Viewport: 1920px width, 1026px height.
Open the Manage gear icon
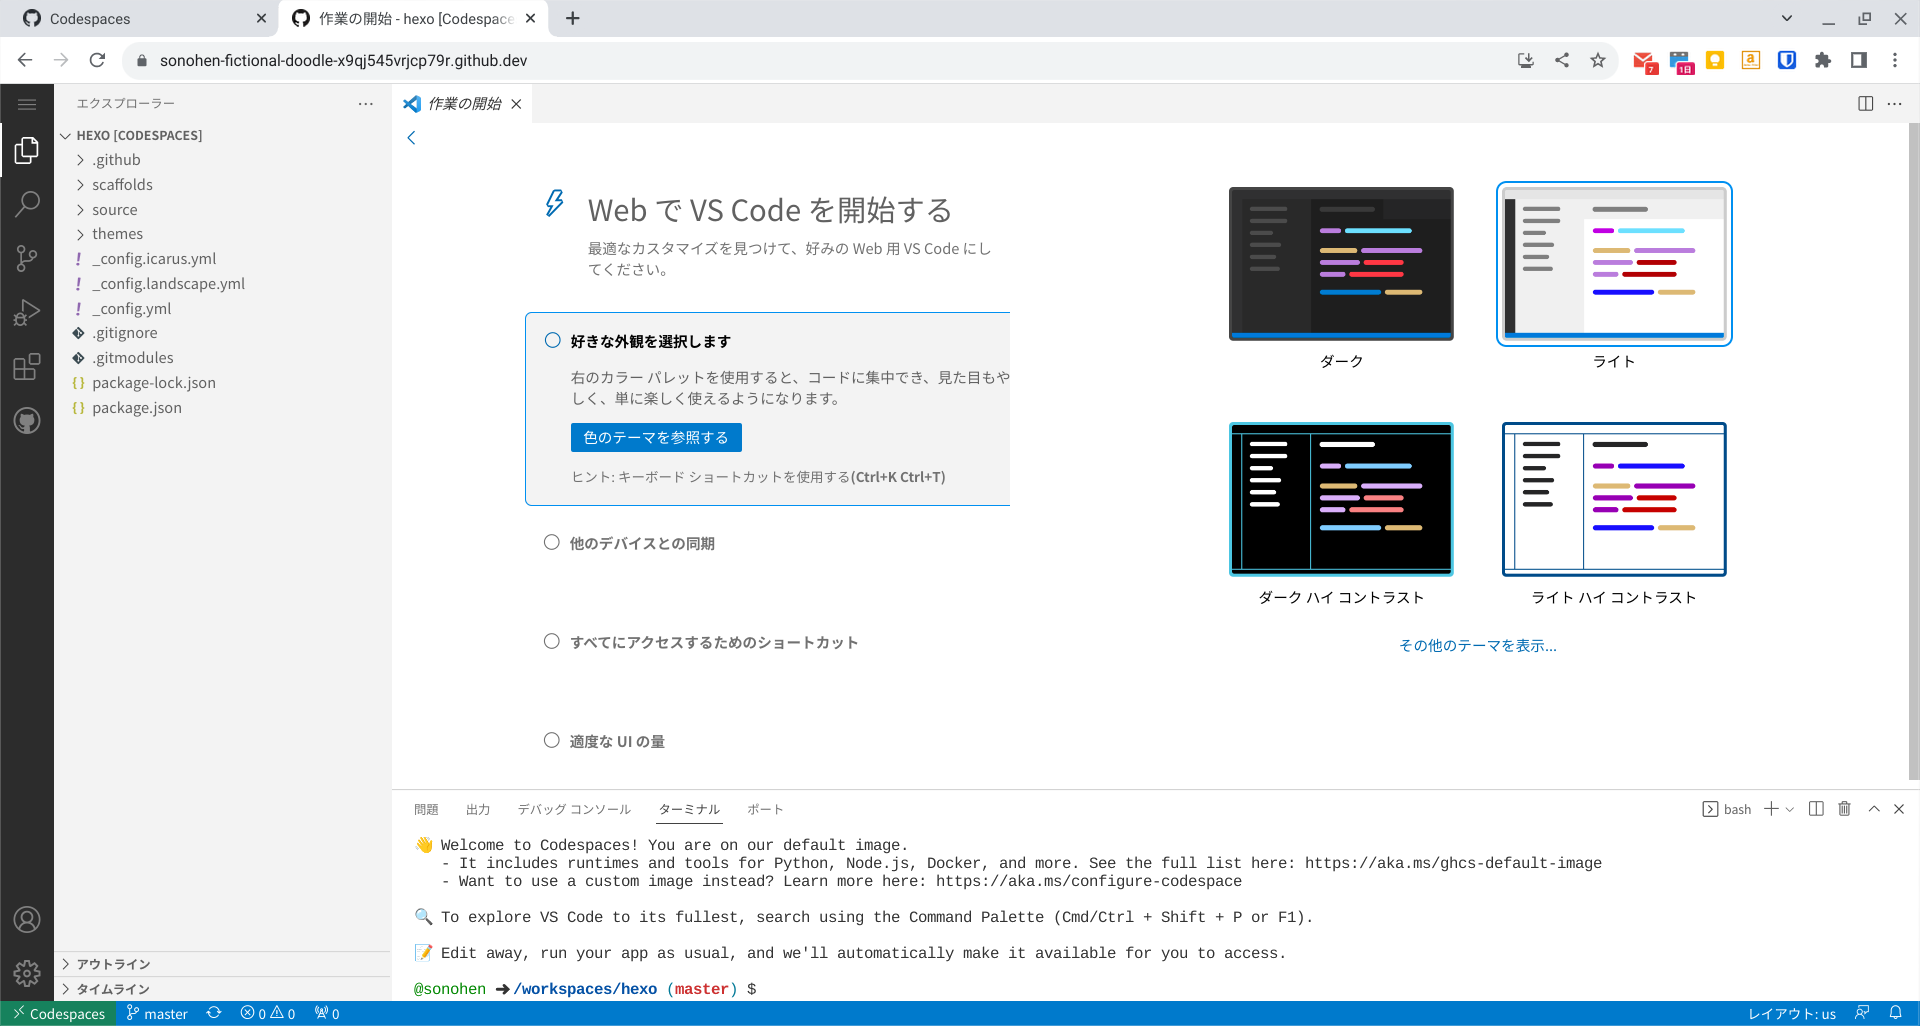coord(27,974)
